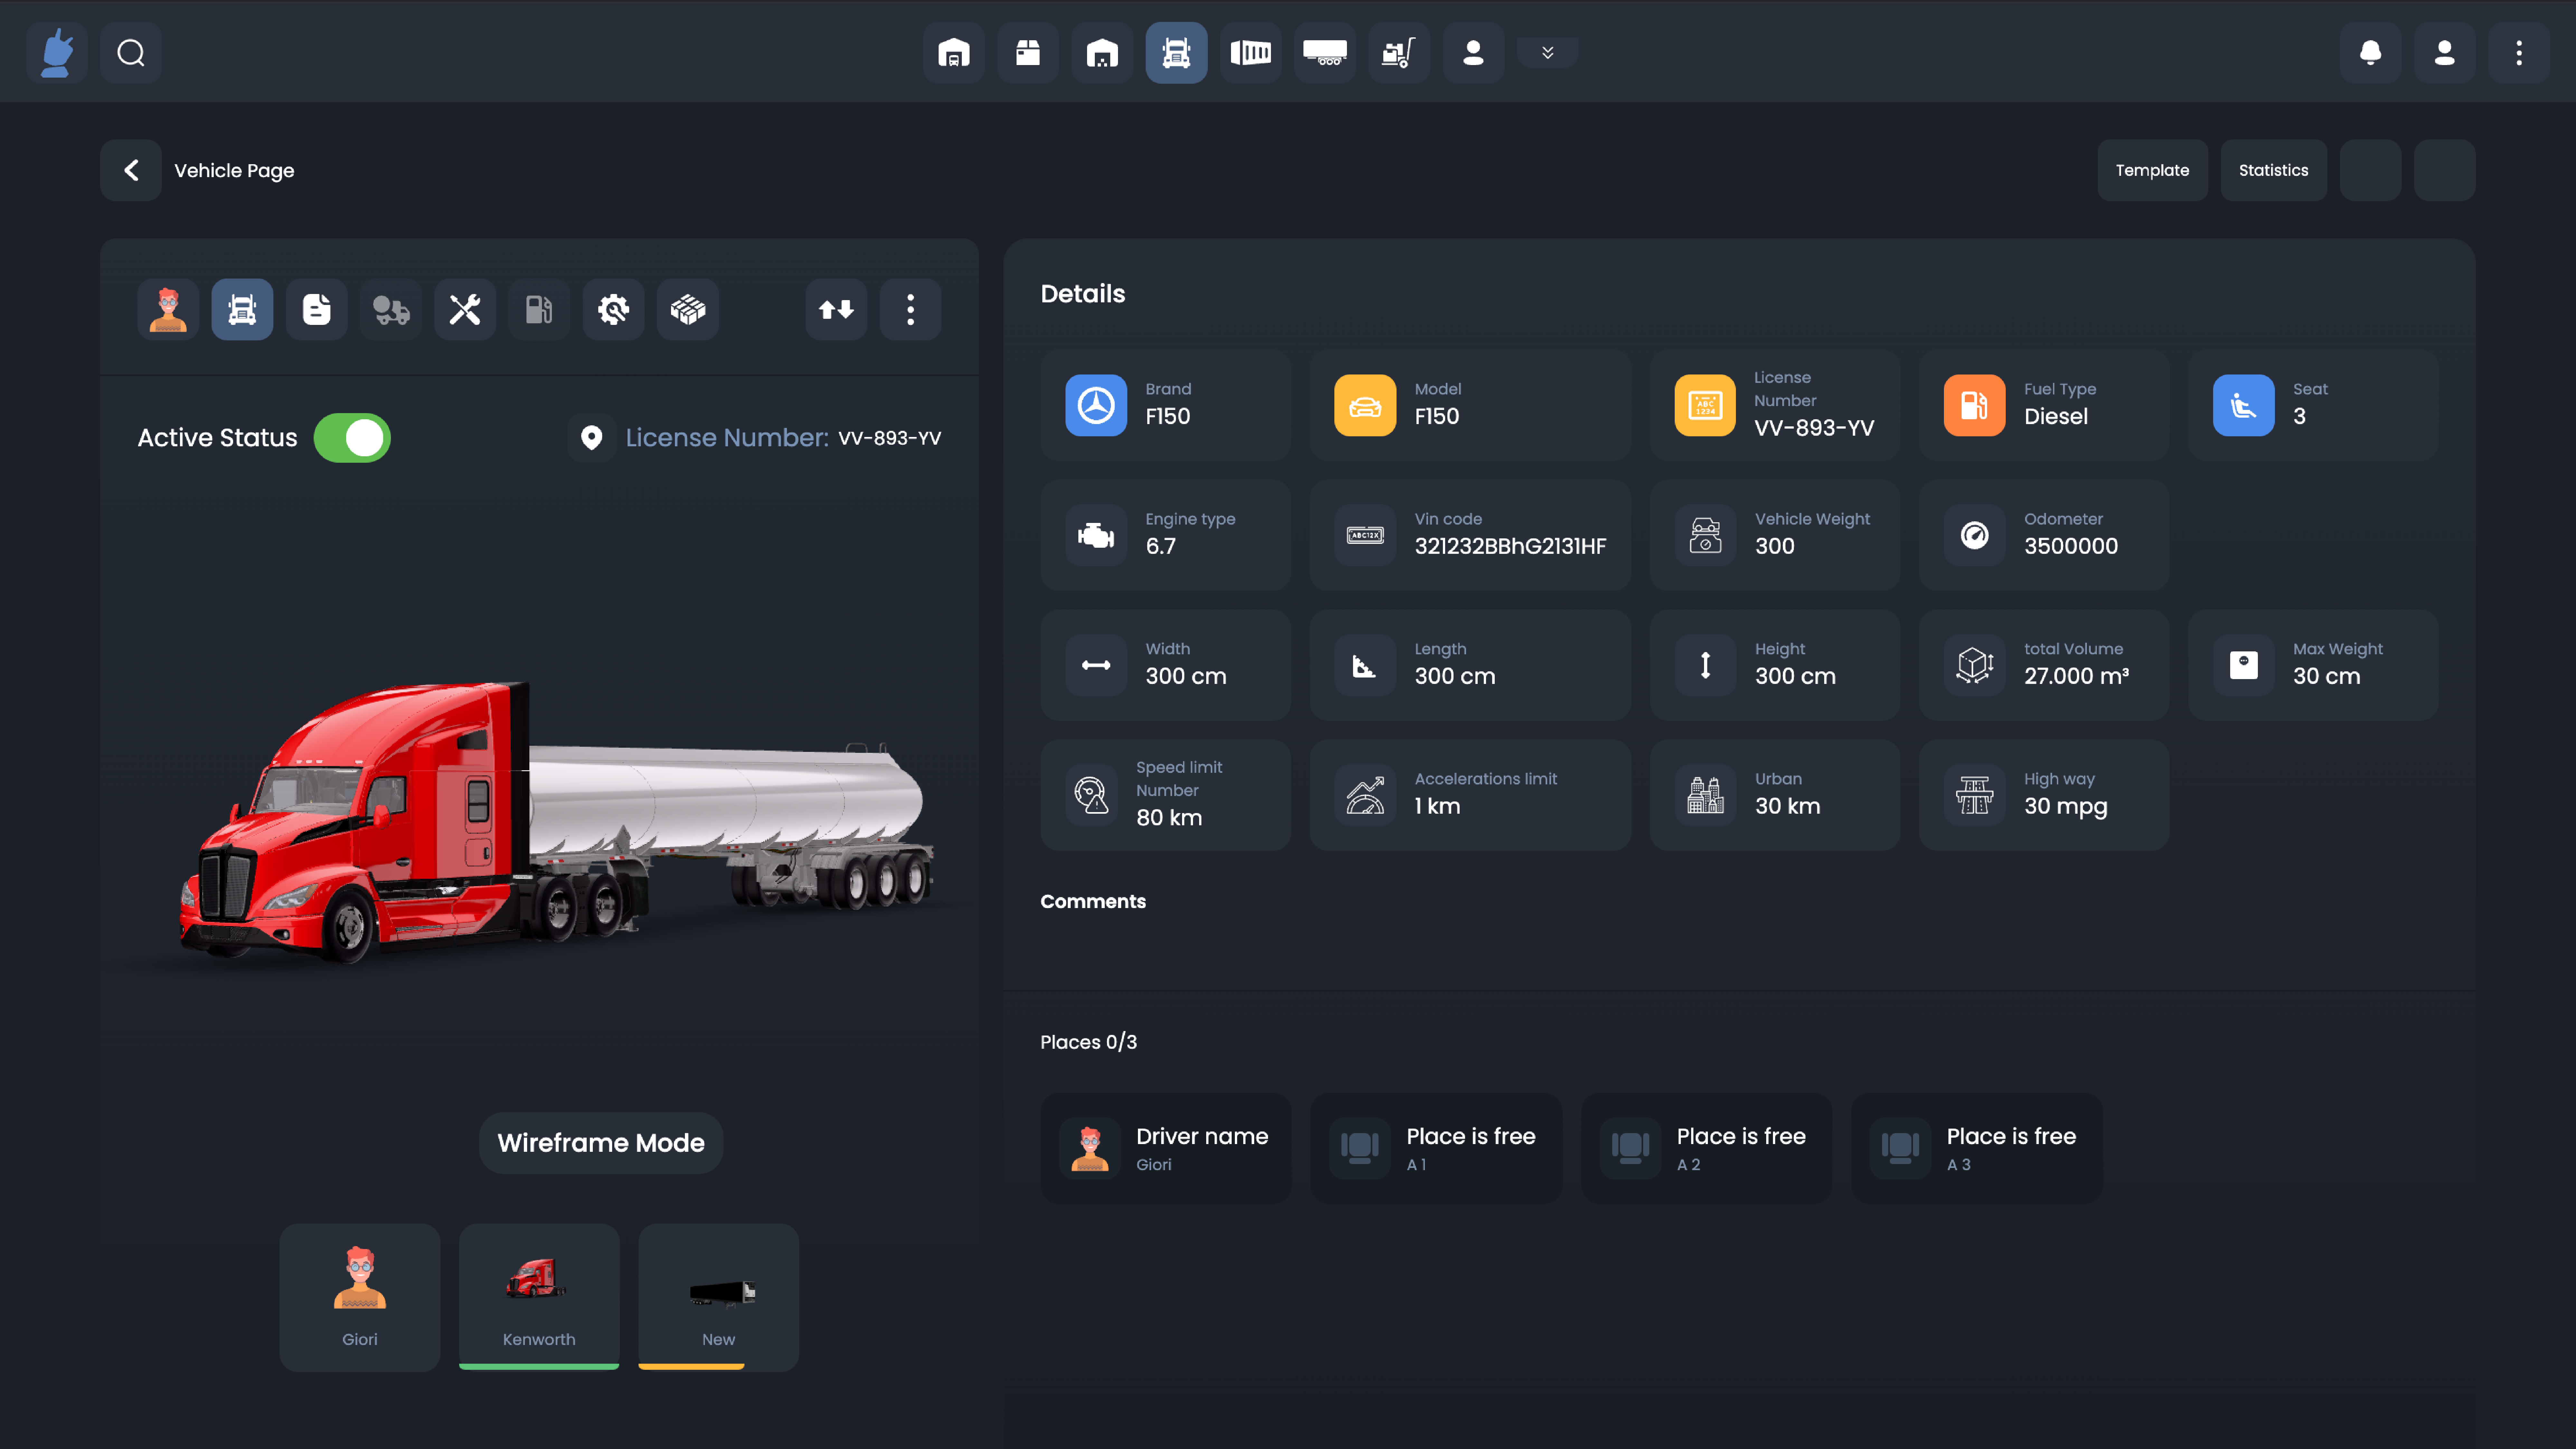Click the Odometer gauge icon
Viewport: 2576px width, 1449px height.
(x=1974, y=535)
